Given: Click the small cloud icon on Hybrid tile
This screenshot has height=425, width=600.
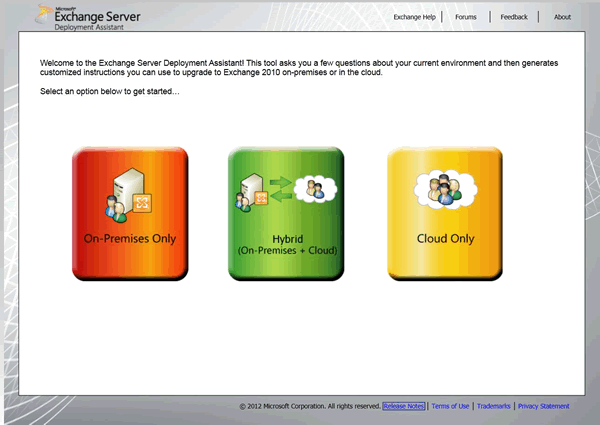Looking at the screenshot, I should tap(315, 189).
